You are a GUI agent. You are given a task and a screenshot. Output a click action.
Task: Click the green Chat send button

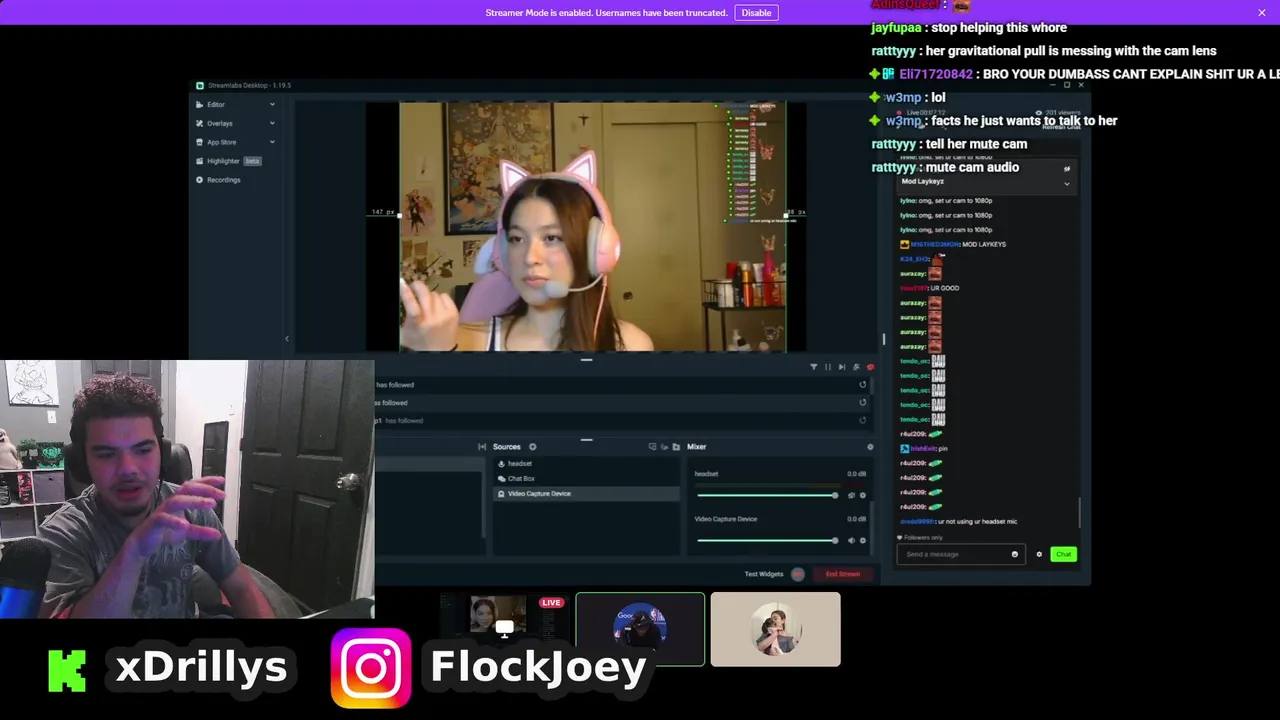click(1063, 554)
